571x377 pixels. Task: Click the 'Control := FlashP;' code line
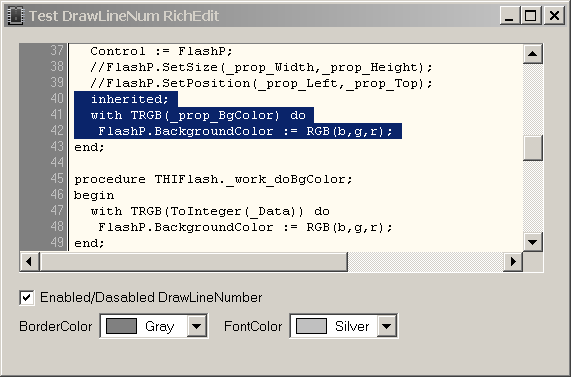tap(161, 51)
